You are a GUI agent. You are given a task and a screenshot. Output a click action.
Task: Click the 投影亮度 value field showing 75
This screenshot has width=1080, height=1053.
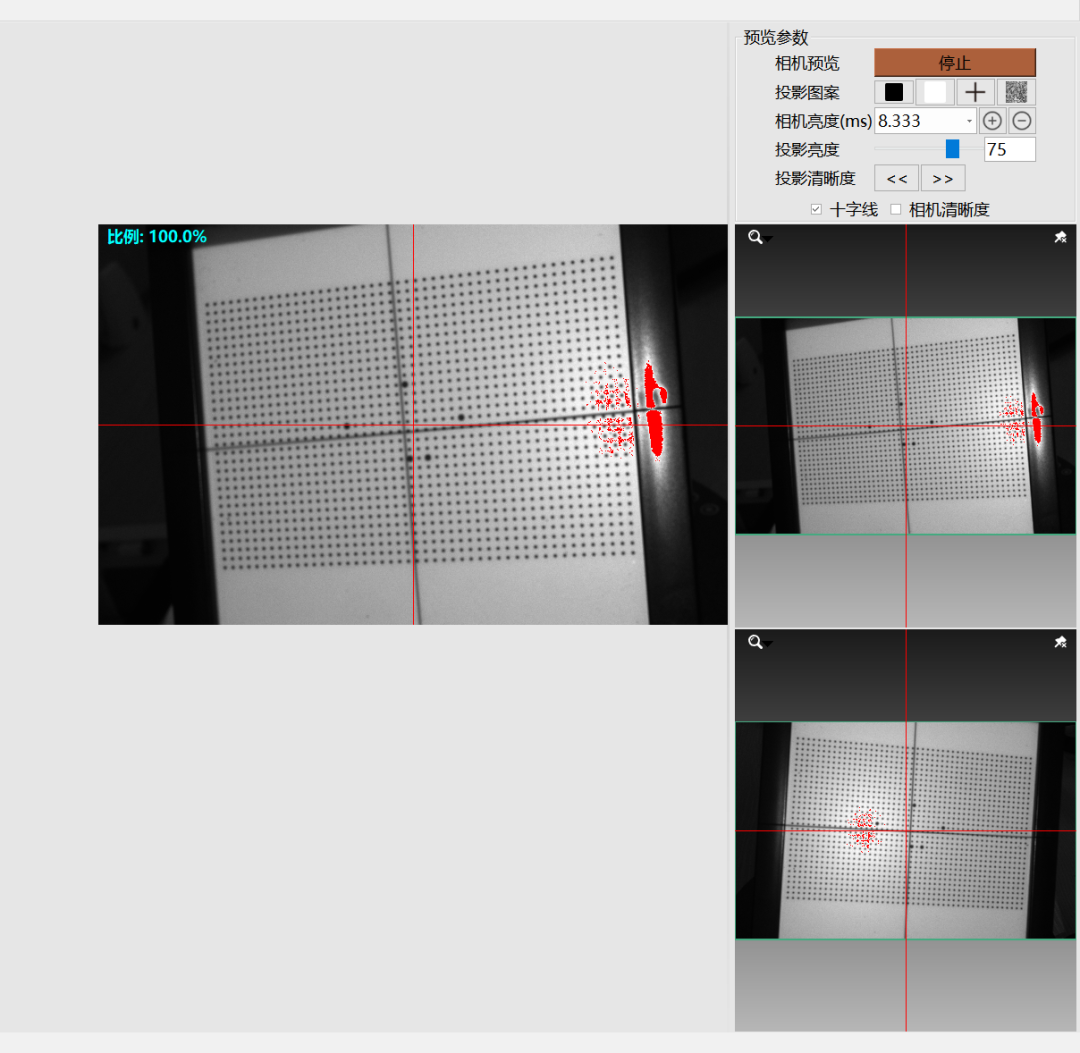[x=1008, y=149]
